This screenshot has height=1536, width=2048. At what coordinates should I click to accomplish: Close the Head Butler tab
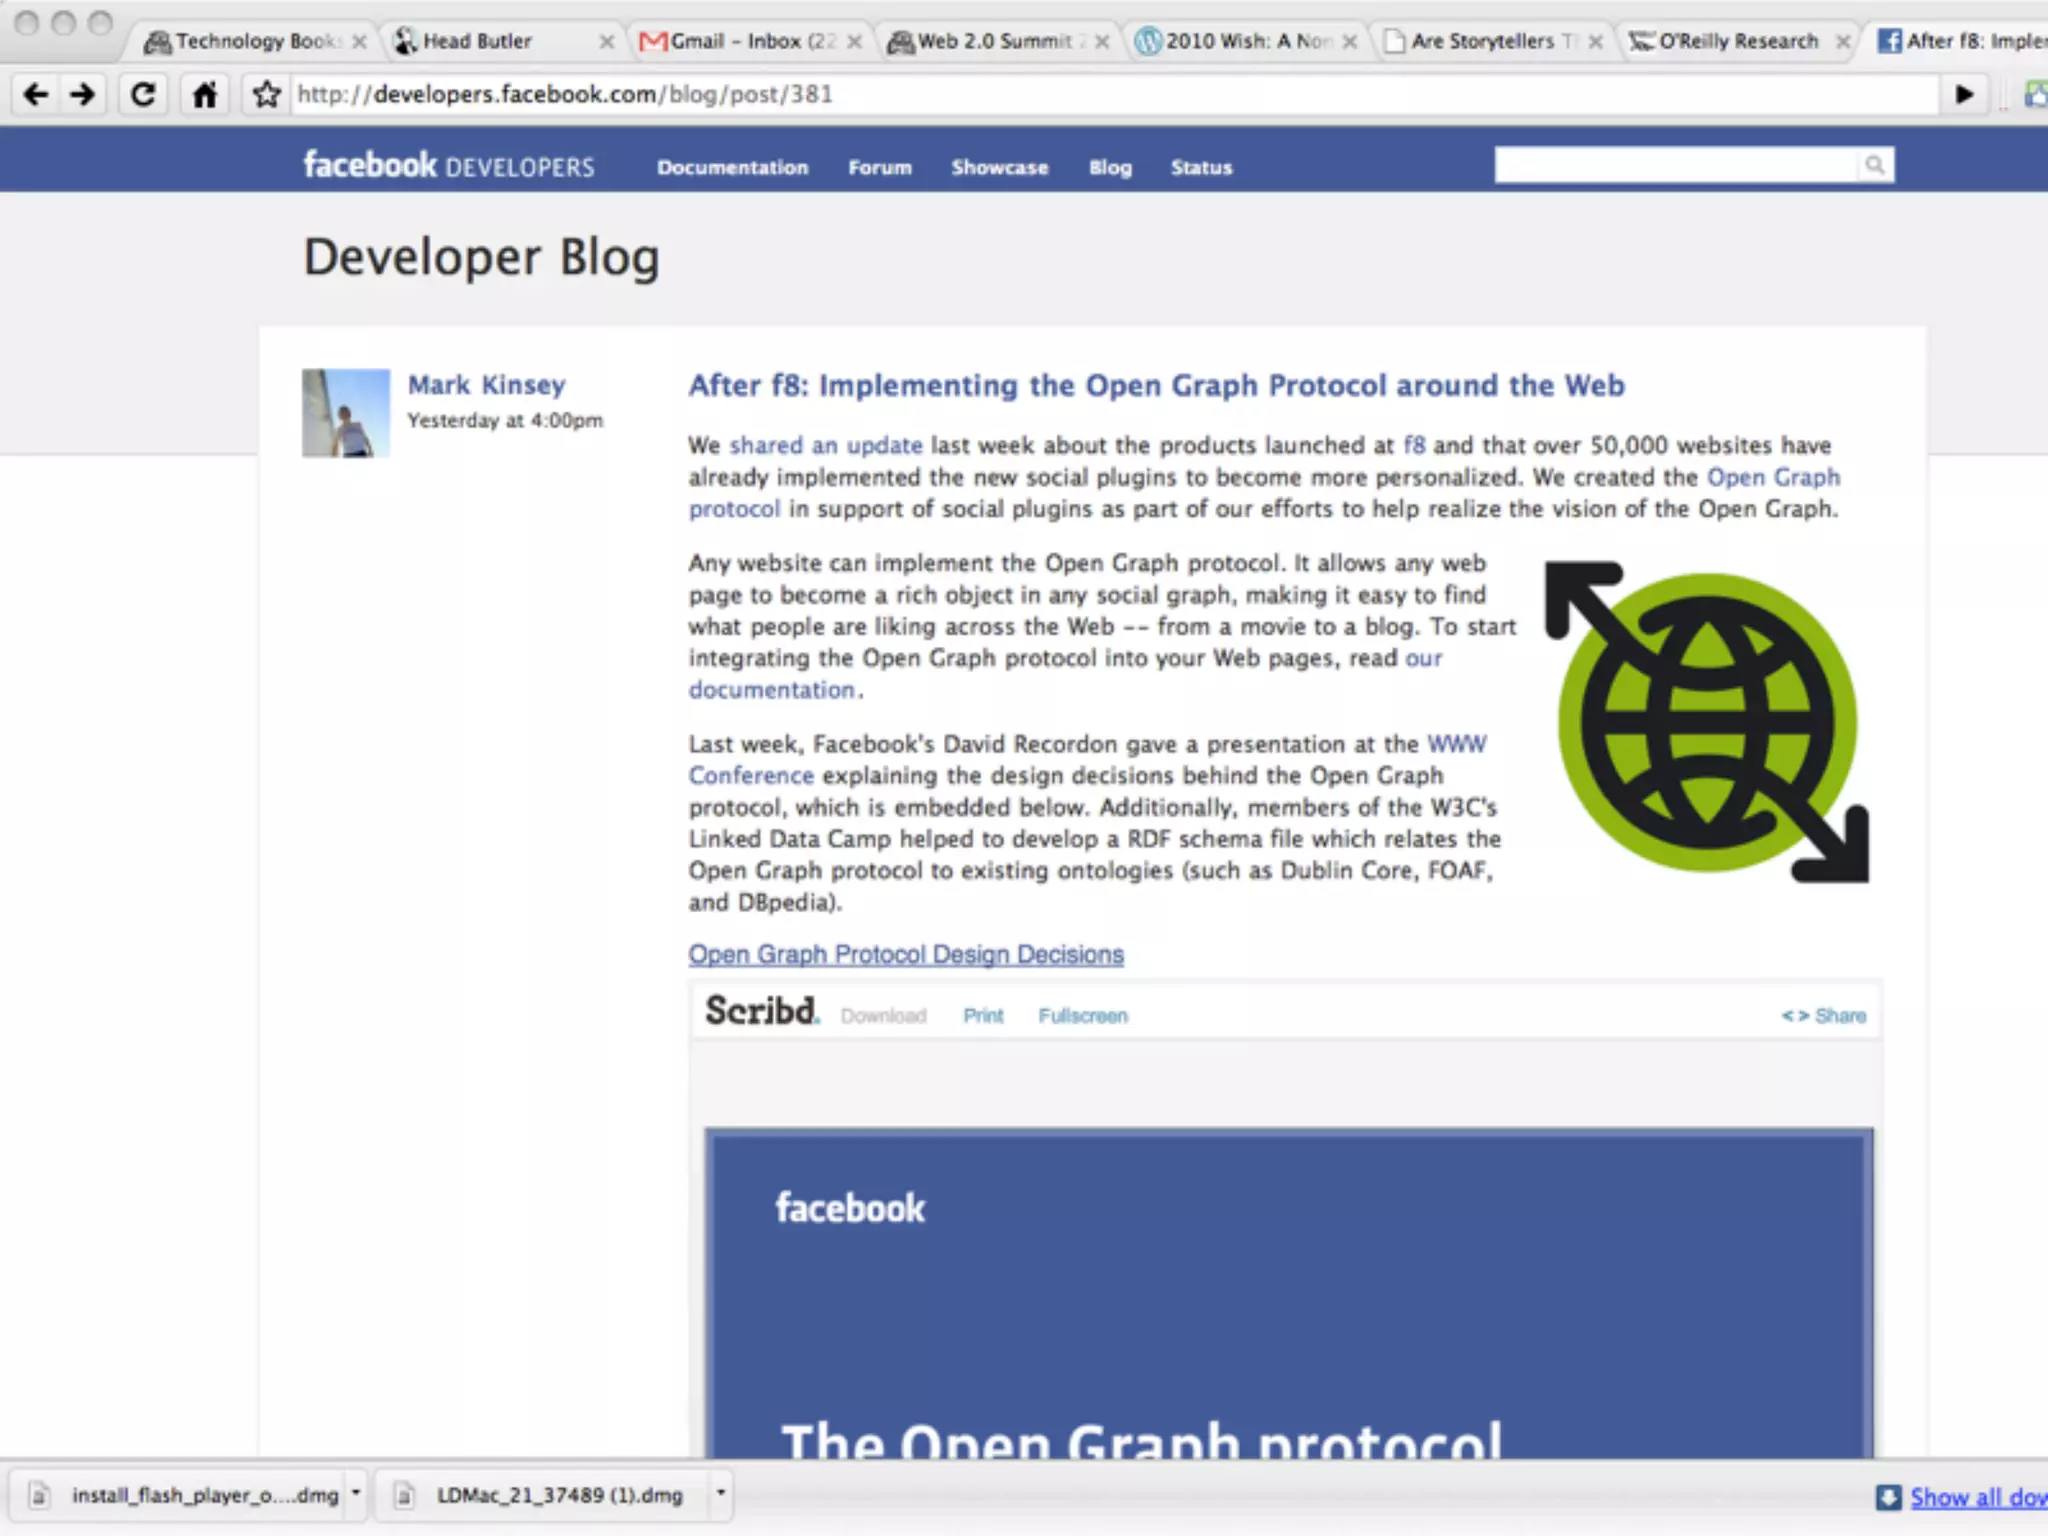tap(606, 42)
